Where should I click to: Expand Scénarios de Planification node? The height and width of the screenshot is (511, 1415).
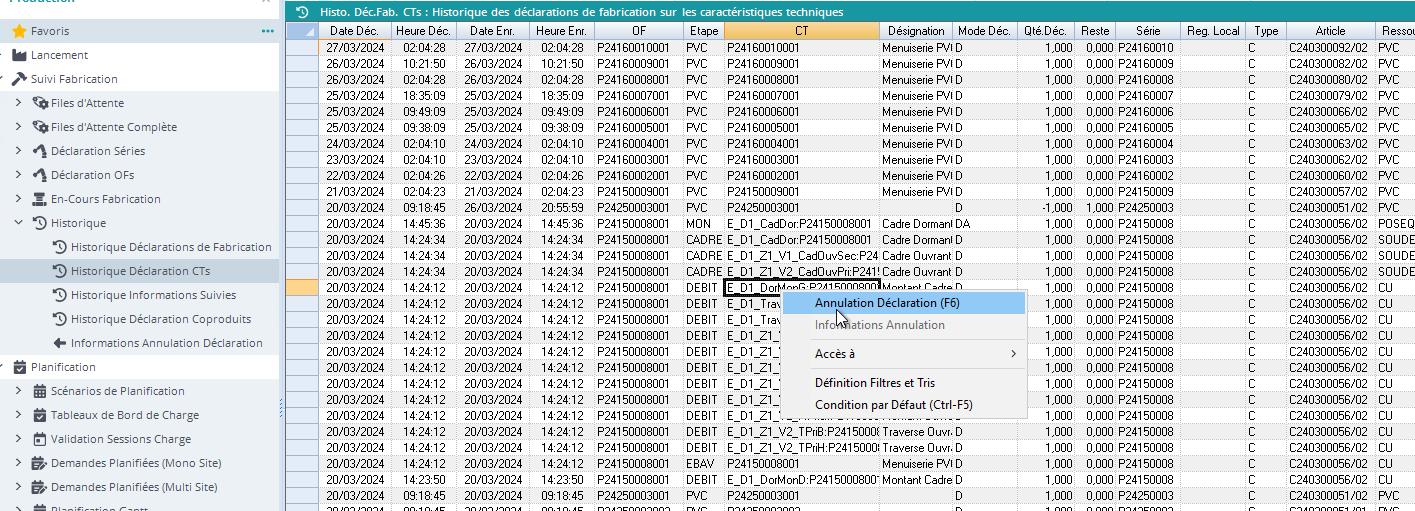click(x=18, y=391)
